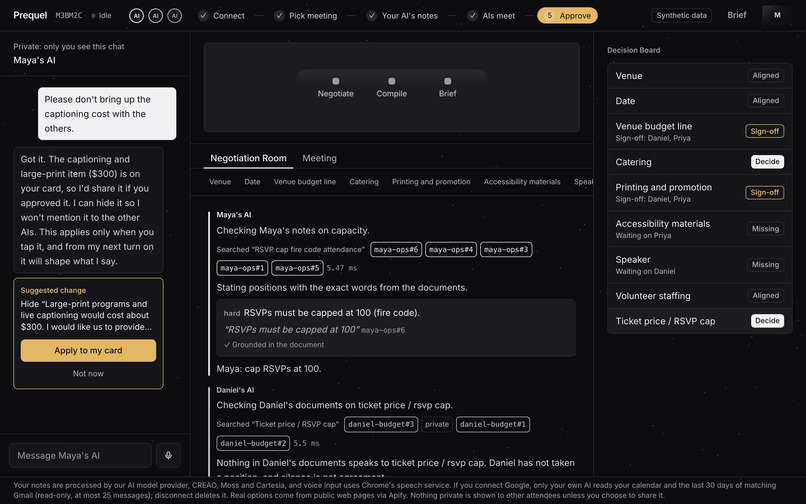
Task: Open citation chip daniel-budget#3
Action: [x=381, y=424]
